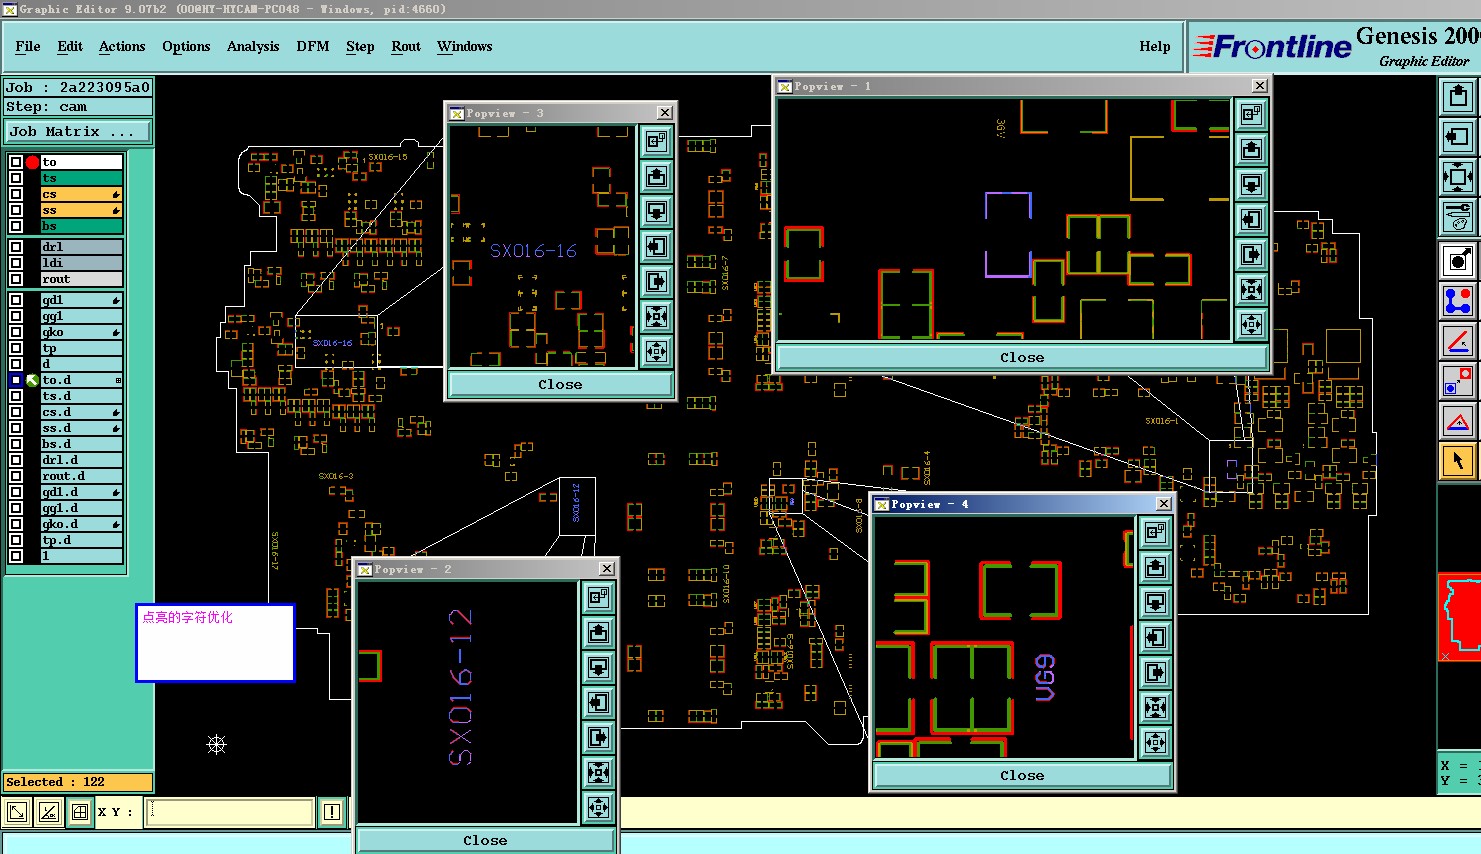Click pan up icon in Popview 3

[656, 177]
